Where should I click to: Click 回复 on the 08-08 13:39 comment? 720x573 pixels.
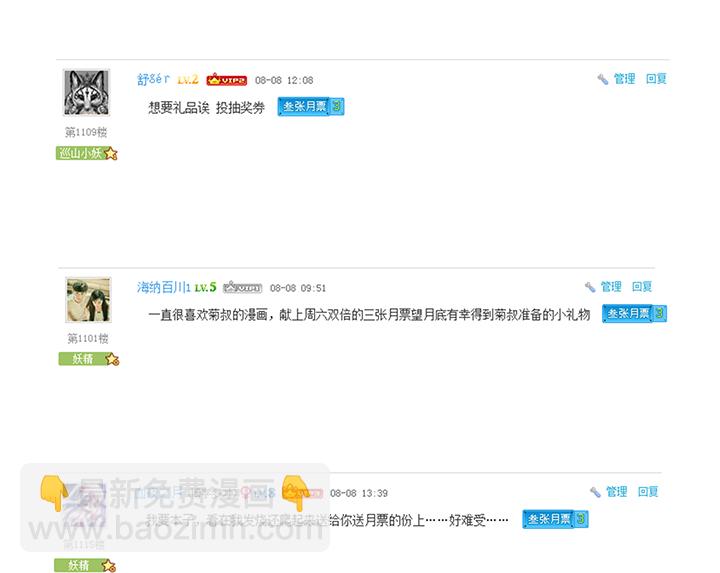click(x=648, y=492)
